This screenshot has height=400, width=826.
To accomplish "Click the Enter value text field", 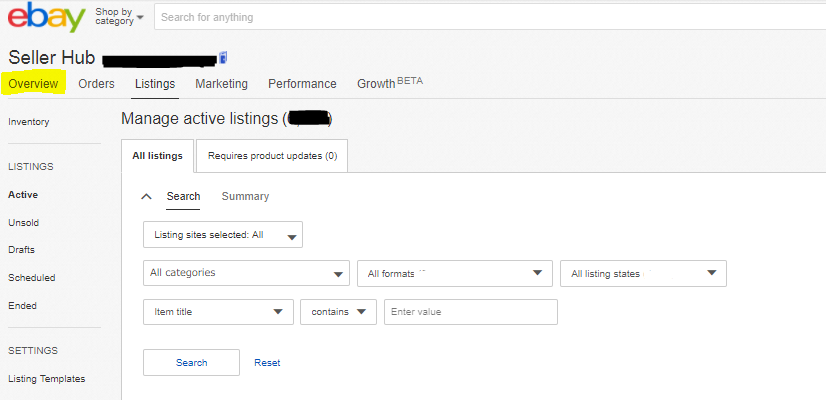I will [470, 312].
